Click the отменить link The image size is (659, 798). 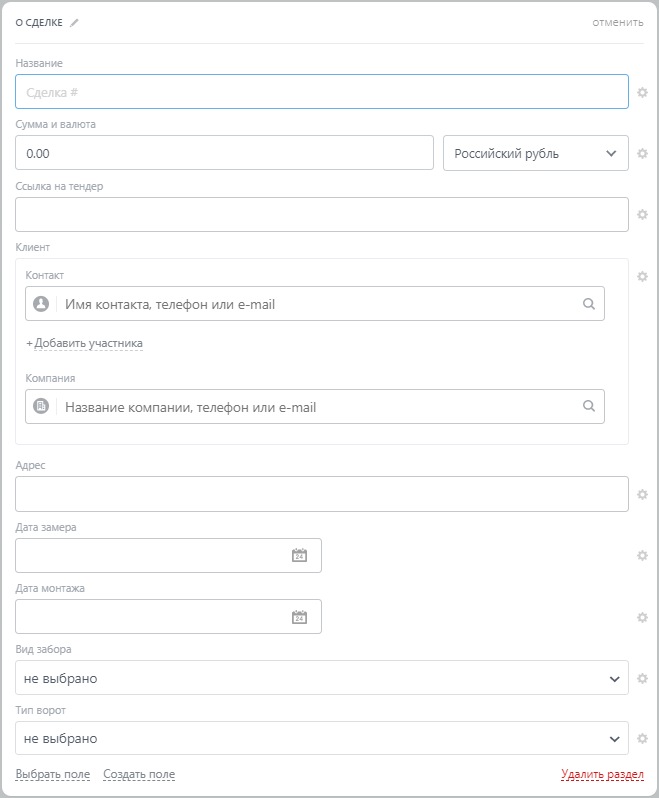tap(618, 22)
